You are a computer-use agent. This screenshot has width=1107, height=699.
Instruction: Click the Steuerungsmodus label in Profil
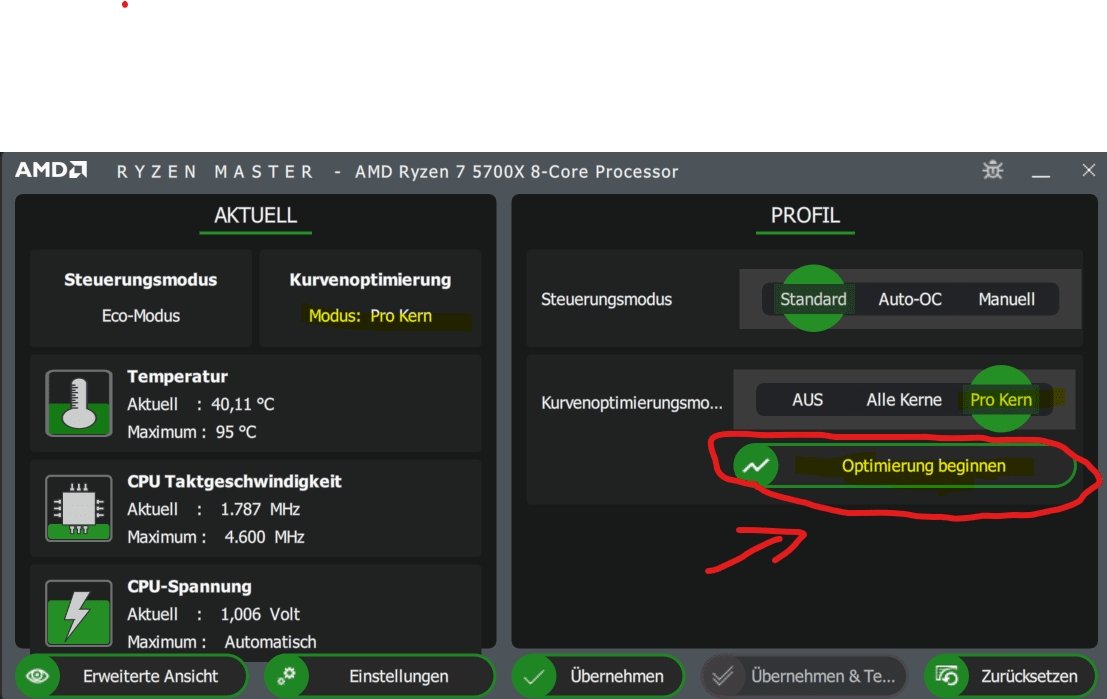click(x=606, y=299)
